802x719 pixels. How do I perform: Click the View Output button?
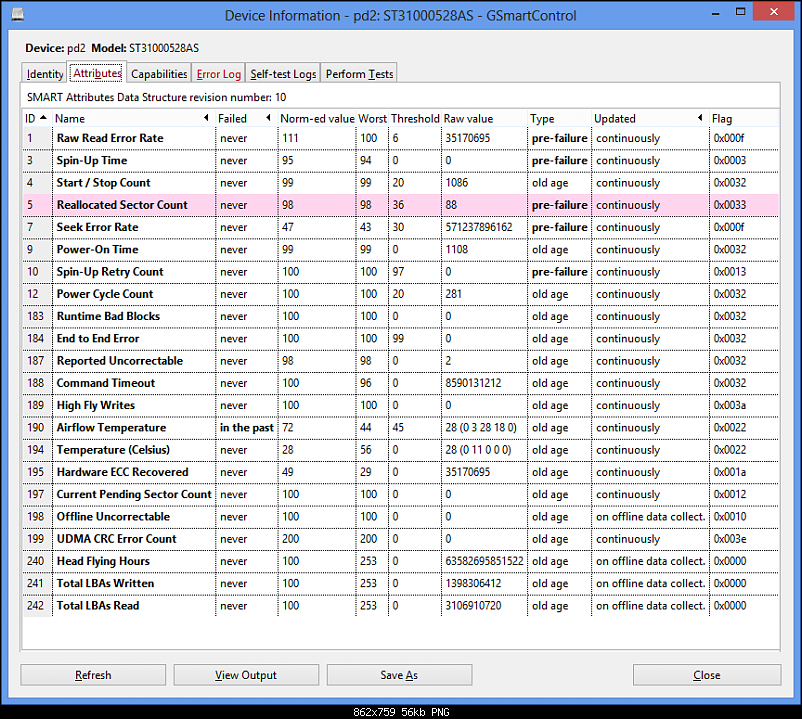(x=246, y=675)
